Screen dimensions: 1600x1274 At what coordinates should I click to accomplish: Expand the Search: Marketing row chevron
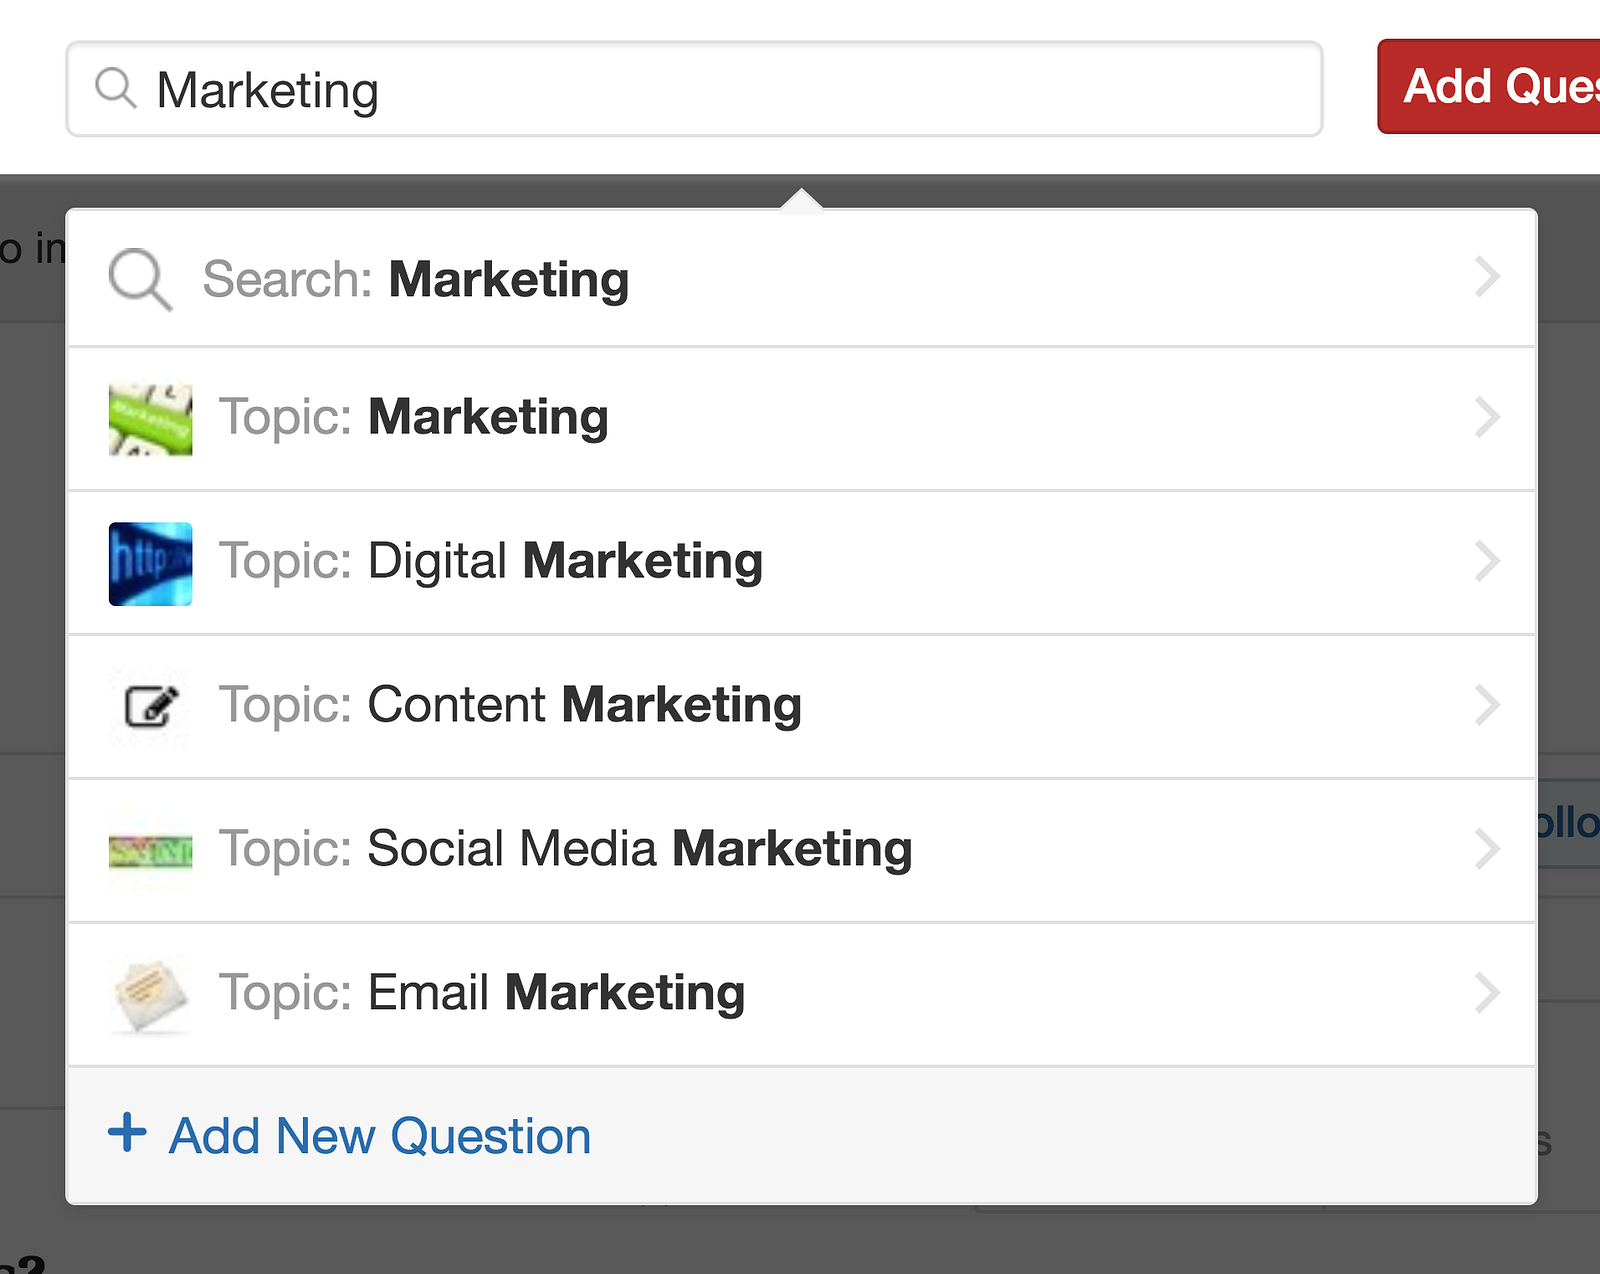1488,277
